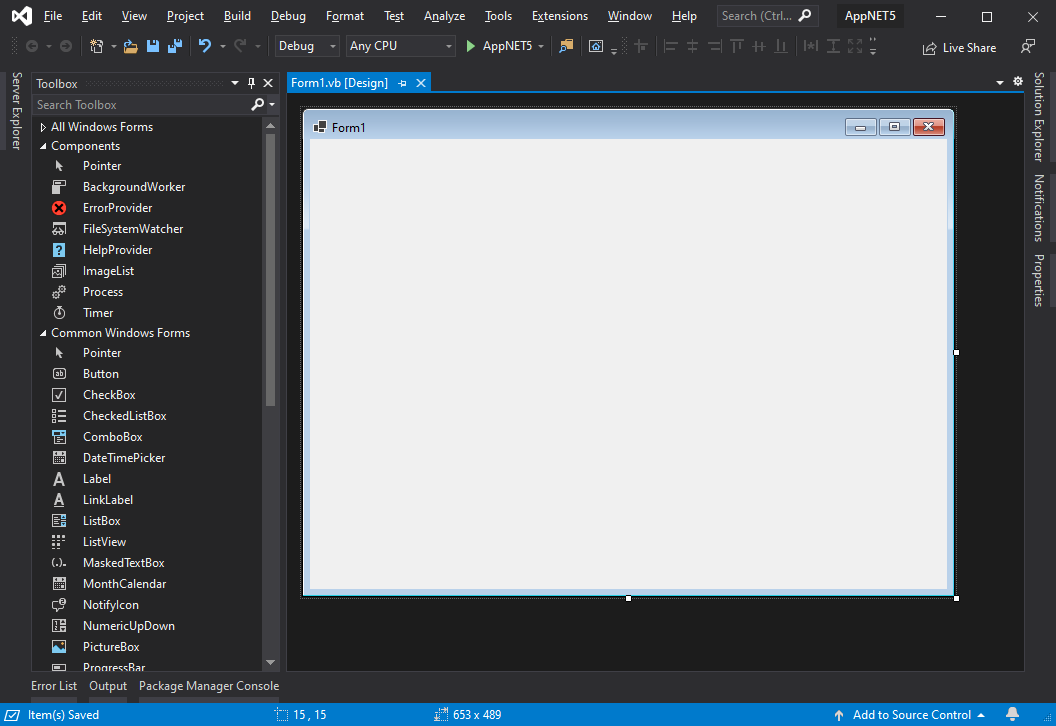Toggle the pin on Form1.vb [Design] tab
Image resolution: width=1056 pixels, height=726 pixels.
click(403, 83)
